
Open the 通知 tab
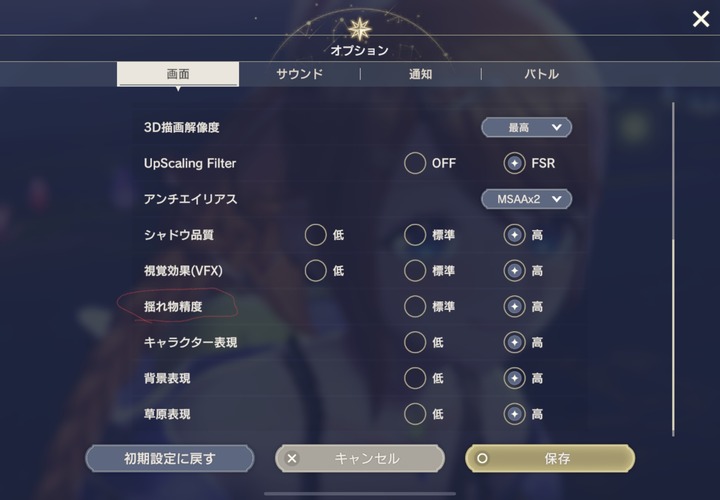(421, 74)
